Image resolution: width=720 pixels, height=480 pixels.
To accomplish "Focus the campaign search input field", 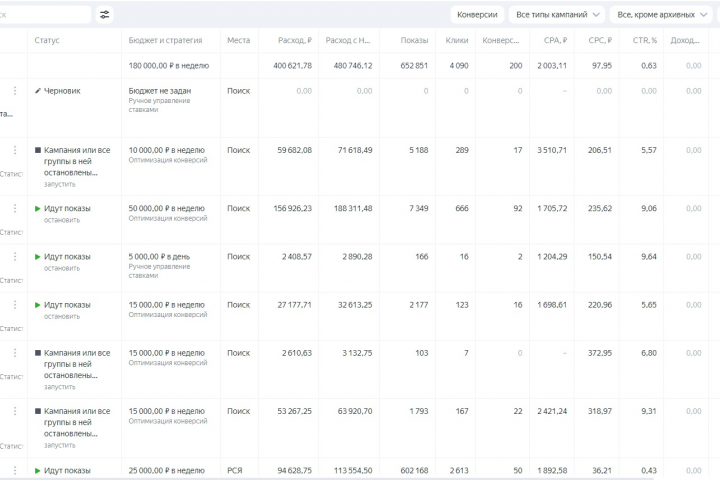I will [45, 15].
